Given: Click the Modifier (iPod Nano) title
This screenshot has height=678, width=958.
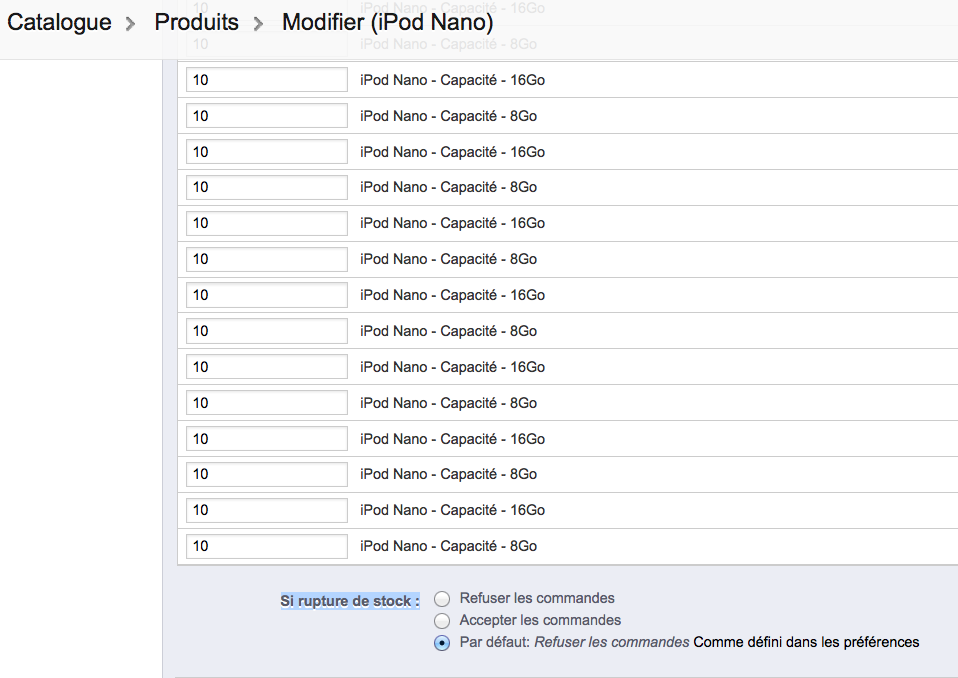Looking at the screenshot, I should pos(387,23).
